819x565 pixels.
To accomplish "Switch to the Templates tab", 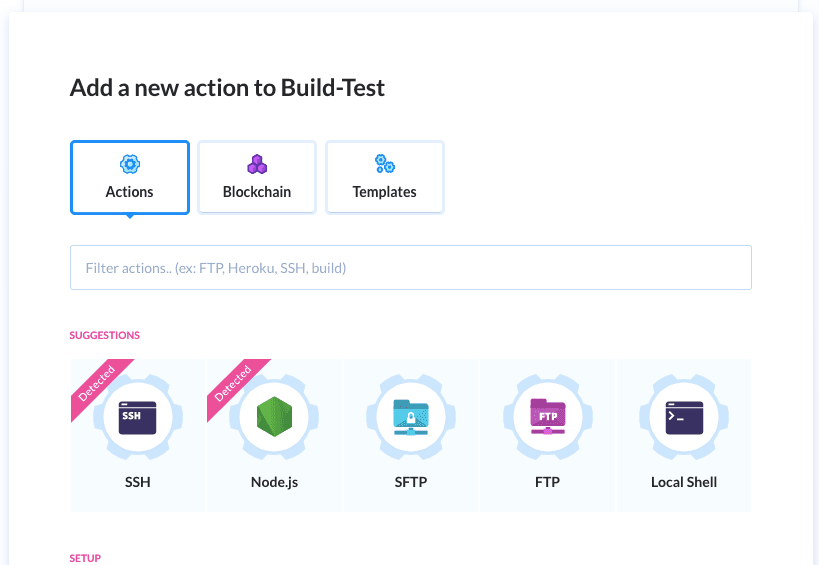I will coord(384,178).
